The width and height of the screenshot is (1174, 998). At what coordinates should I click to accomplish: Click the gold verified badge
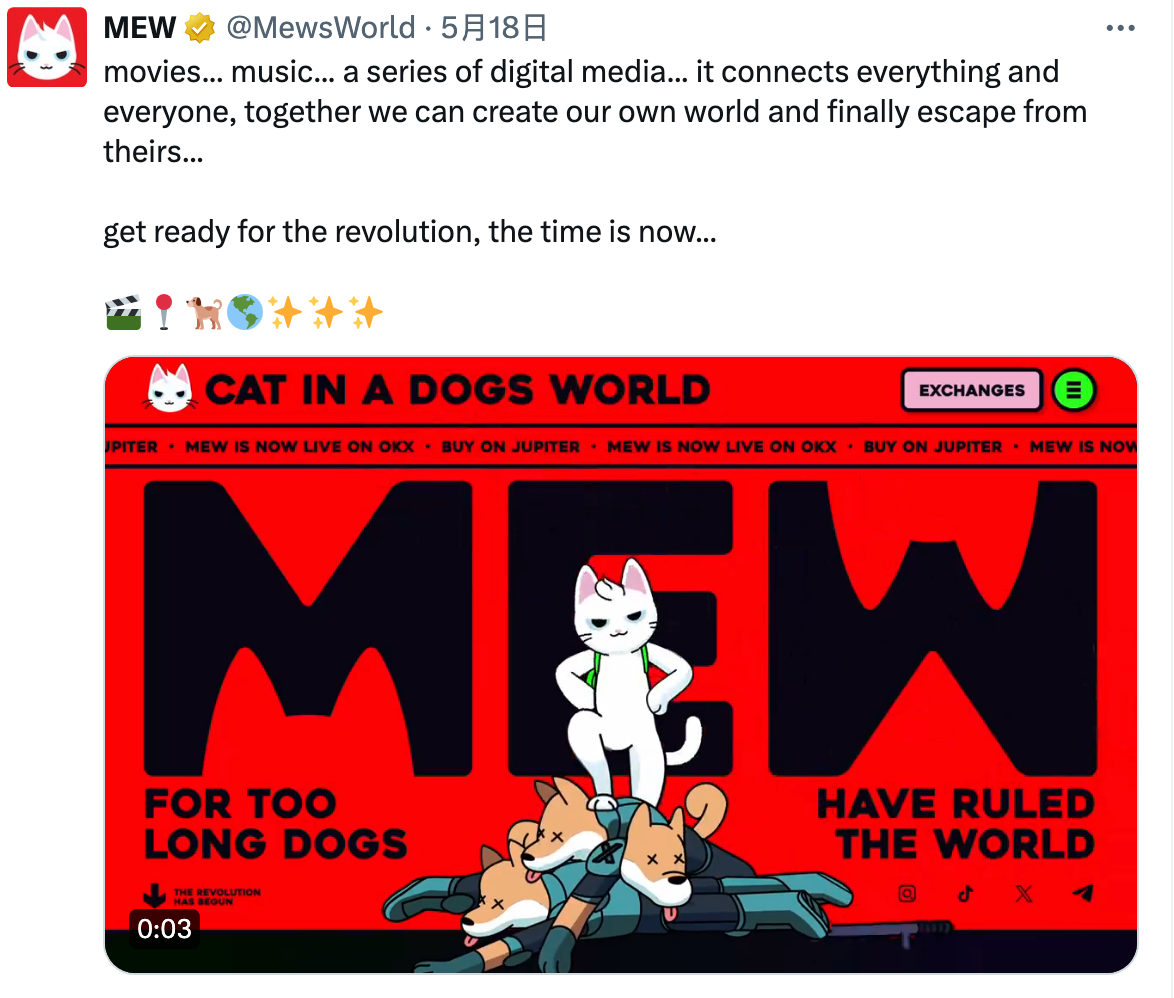coord(200,28)
